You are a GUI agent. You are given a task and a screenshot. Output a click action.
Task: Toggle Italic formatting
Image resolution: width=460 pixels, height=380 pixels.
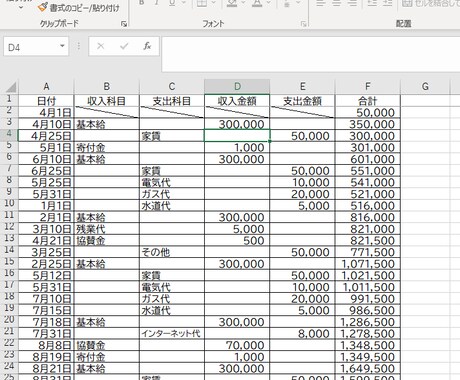tap(157, 3)
